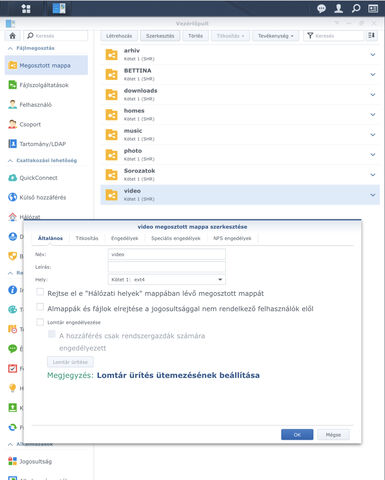Image resolution: width=385 pixels, height=480 pixels.
Task: Select the Sorozatok shared folder icon
Action: (x=111, y=175)
